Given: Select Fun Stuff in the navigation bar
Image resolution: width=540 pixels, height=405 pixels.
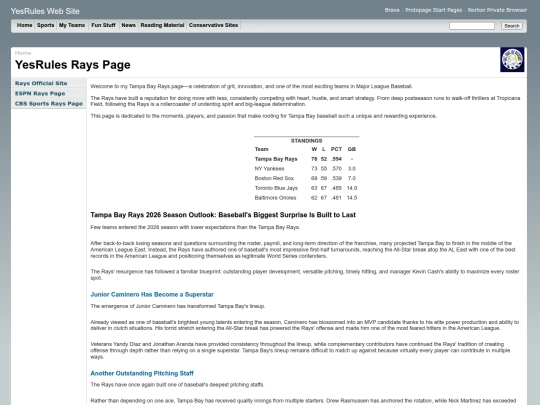Looking at the screenshot, I should 103,25.
